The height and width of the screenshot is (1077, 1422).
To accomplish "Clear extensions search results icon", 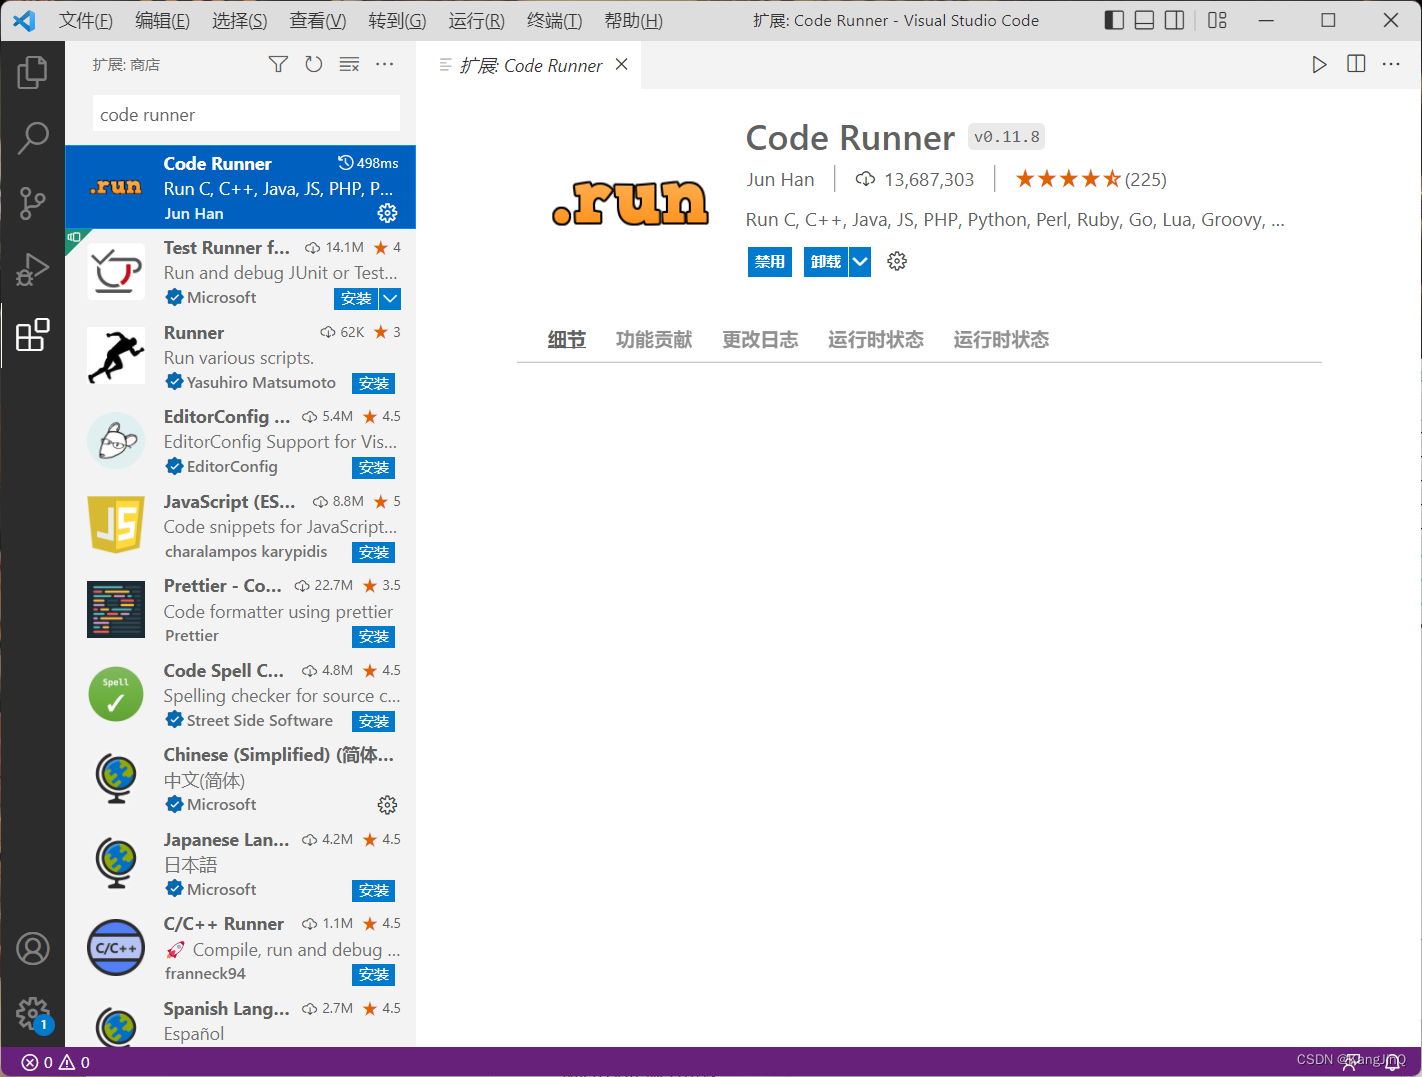I will click(349, 64).
